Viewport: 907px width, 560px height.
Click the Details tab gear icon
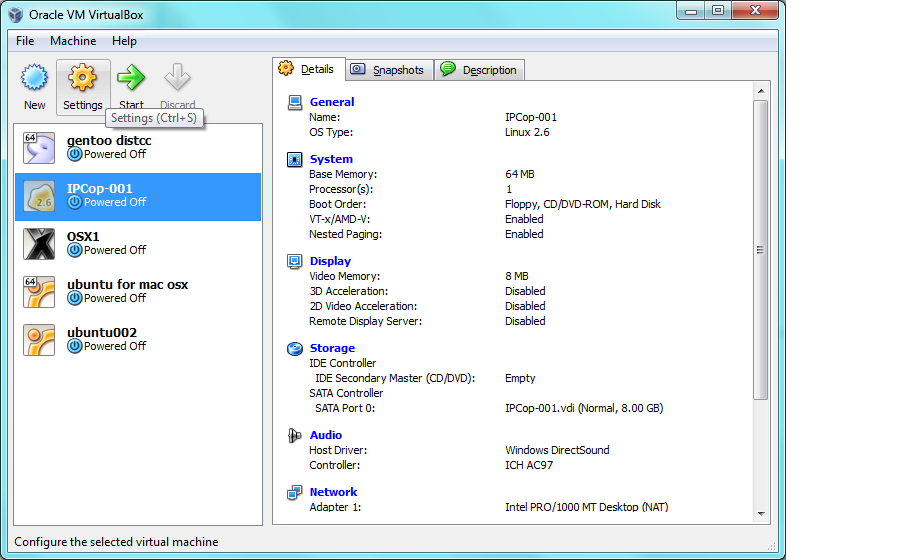click(286, 68)
